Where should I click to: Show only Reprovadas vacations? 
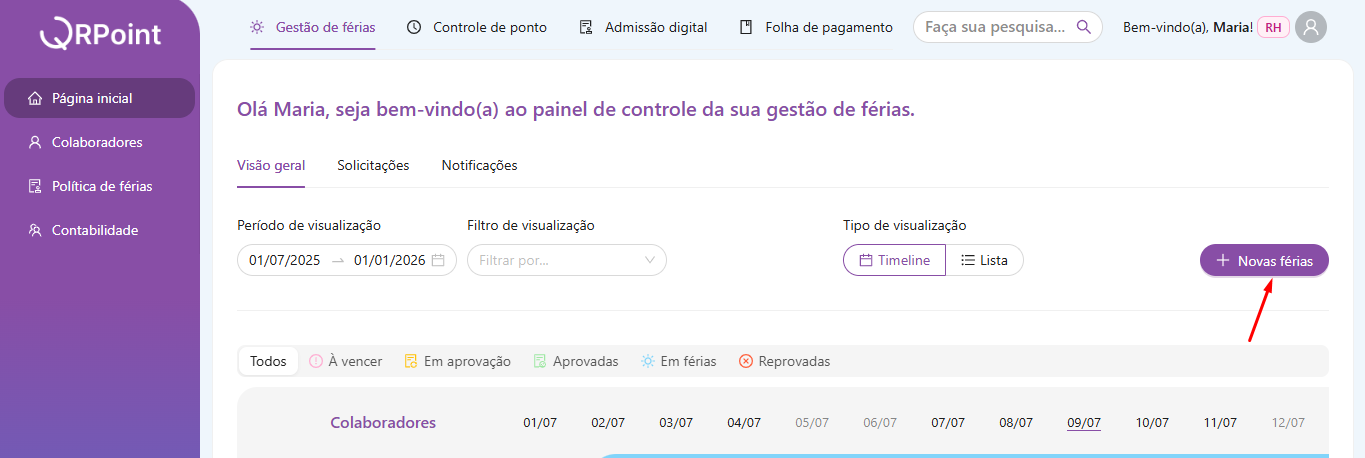pyautogui.click(x=784, y=361)
